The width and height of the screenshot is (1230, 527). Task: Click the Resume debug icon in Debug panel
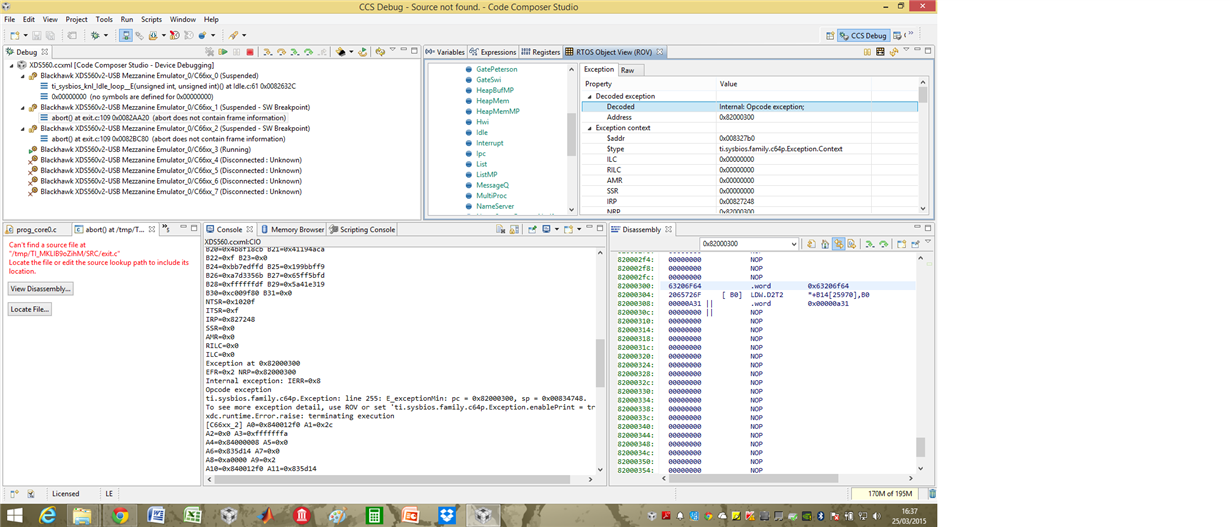(x=223, y=52)
